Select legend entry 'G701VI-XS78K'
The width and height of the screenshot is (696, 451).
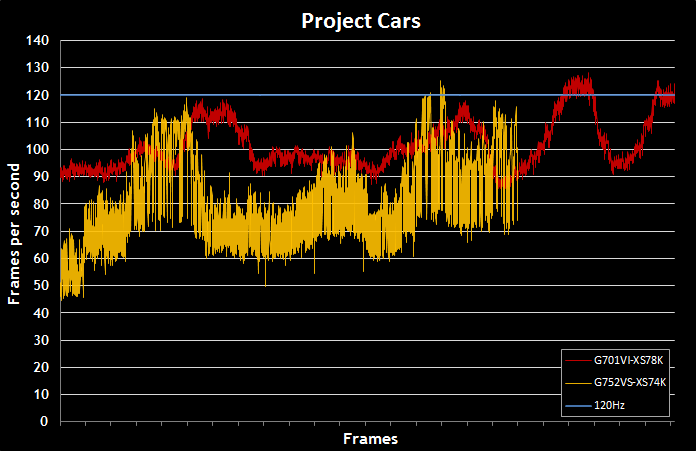[x=628, y=360]
